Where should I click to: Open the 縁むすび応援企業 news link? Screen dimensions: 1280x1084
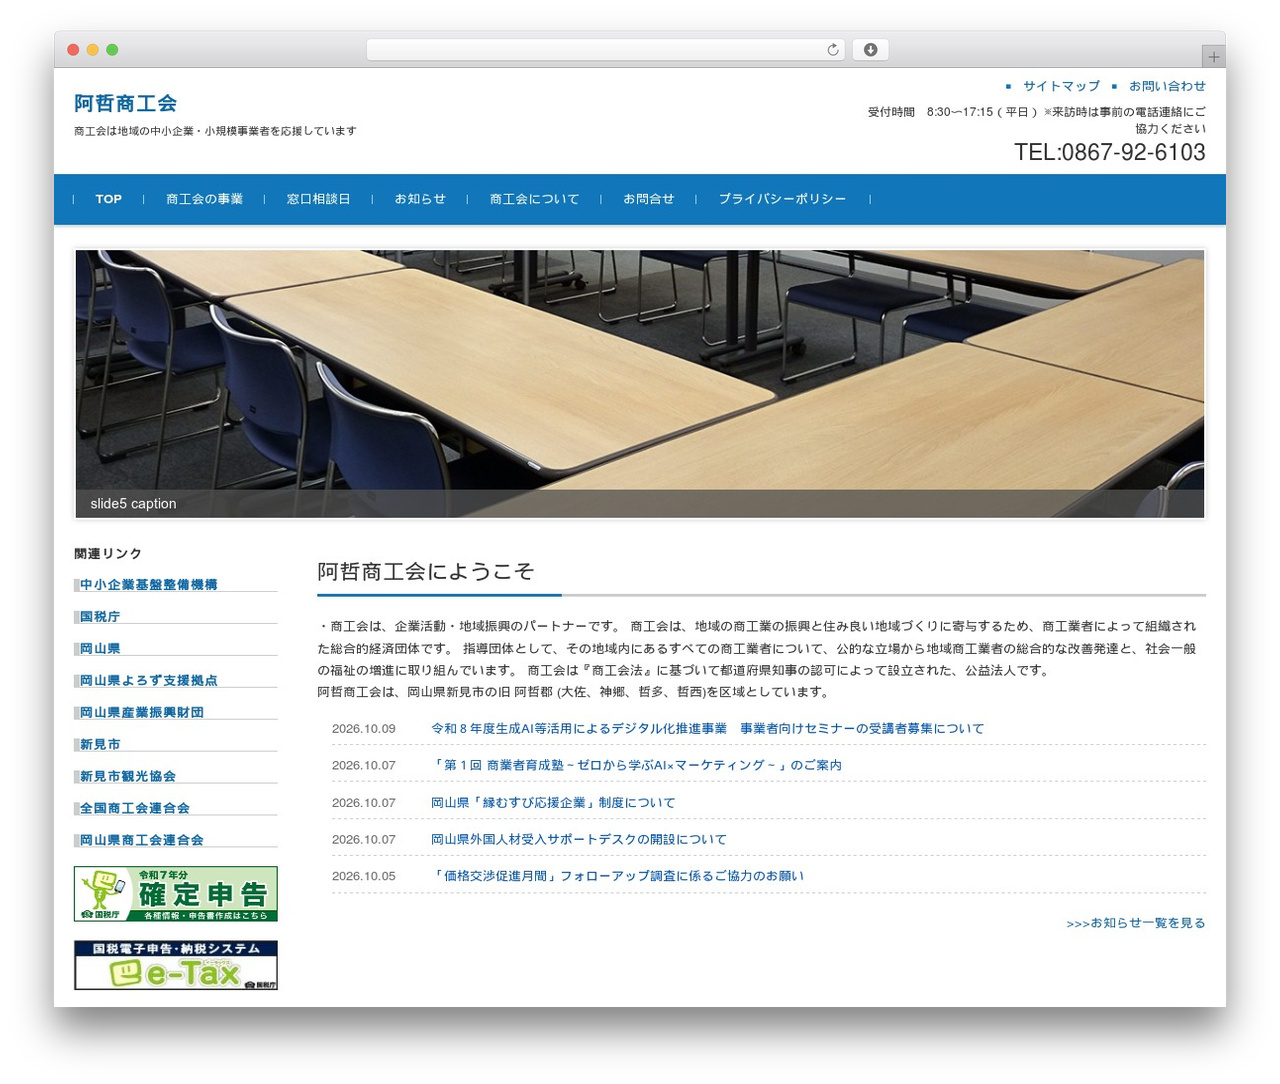tap(553, 803)
